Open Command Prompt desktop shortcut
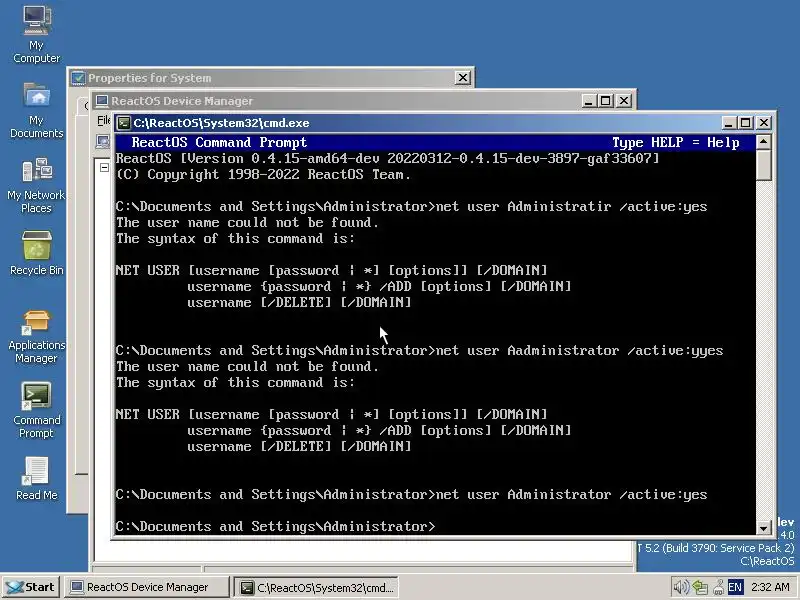Viewport: 800px width, 600px height. (x=36, y=410)
